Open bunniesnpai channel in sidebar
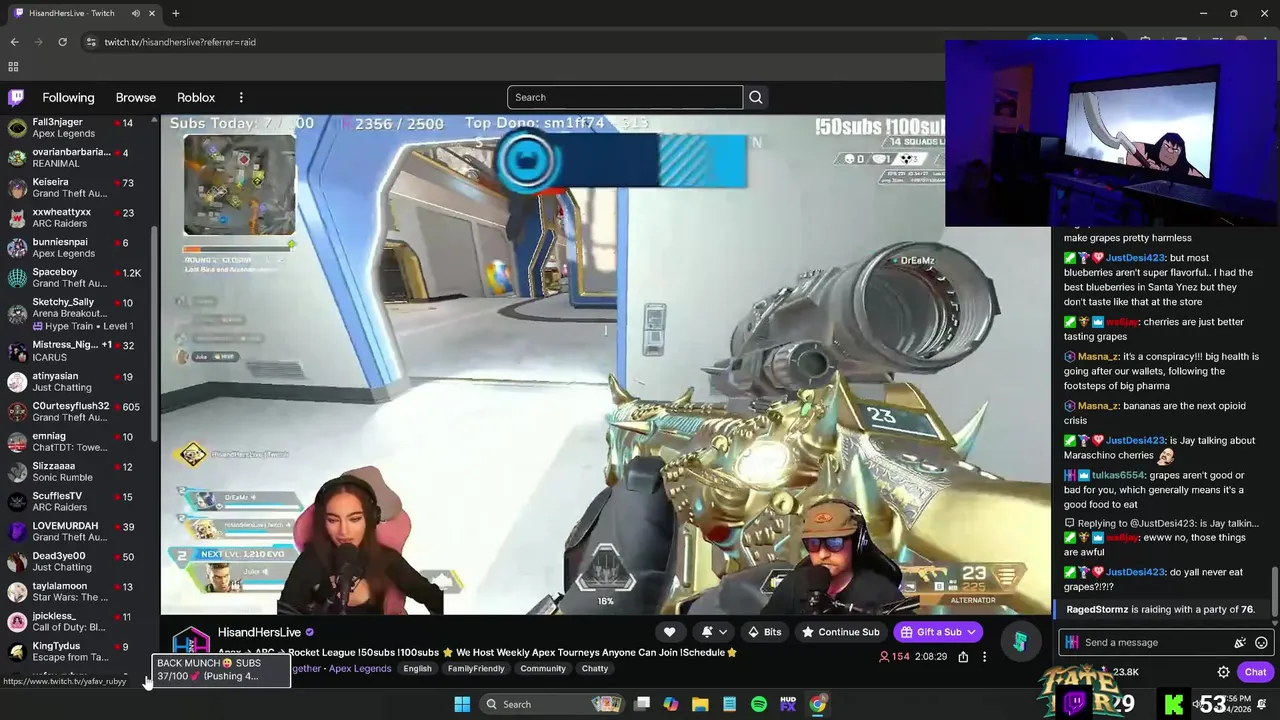This screenshot has height=720, width=1280. coord(78,248)
